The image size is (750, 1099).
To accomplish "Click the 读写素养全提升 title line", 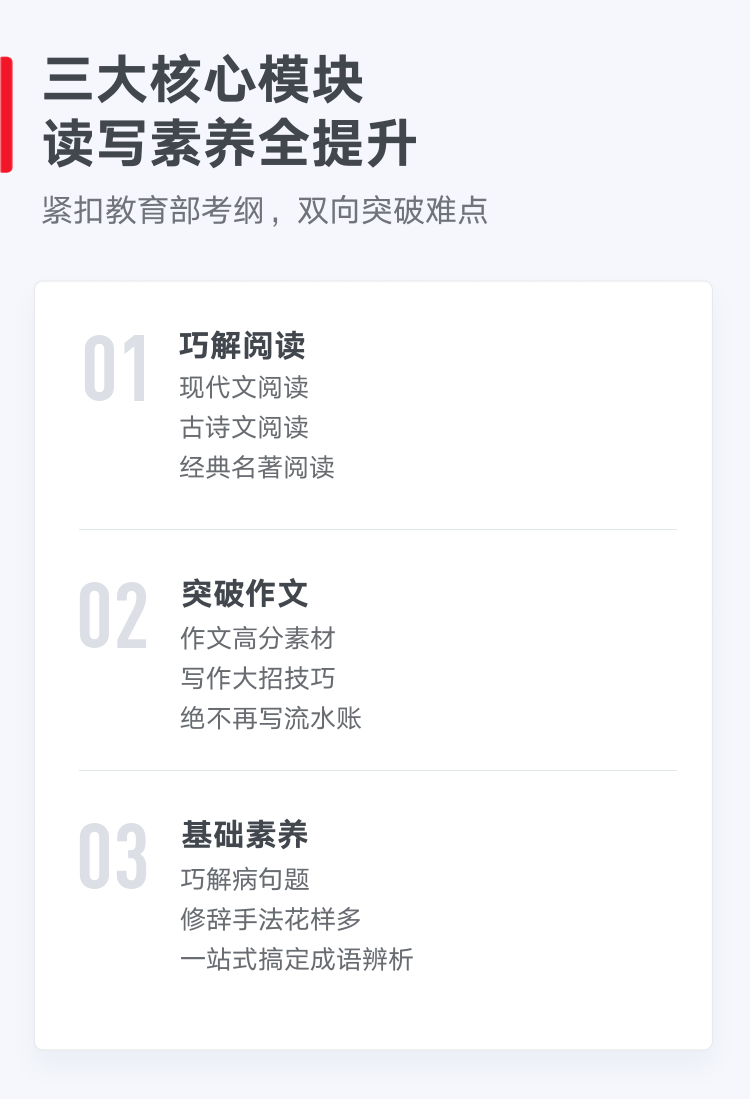I will [229, 144].
